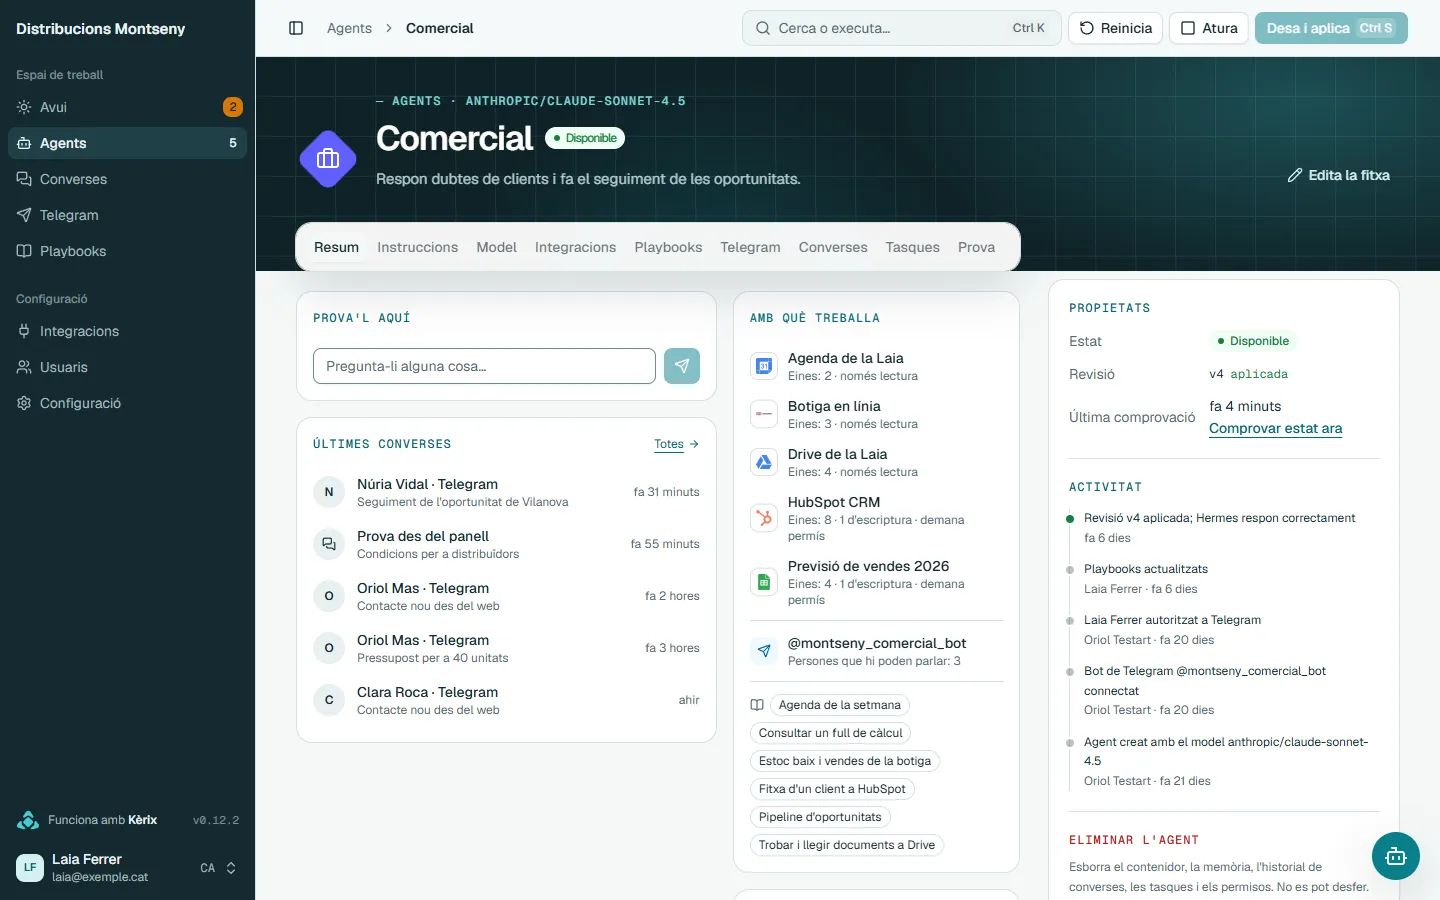
Task: Open the CA language switcher
Action: (x=218, y=868)
